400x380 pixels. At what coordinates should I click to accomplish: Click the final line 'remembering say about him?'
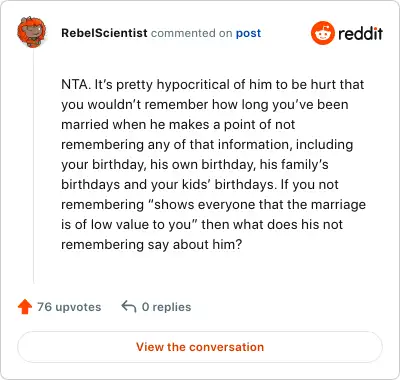point(151,245)
